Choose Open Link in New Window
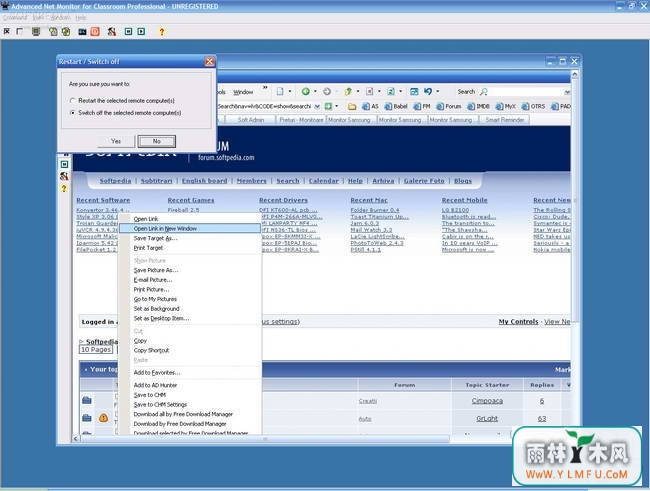650x491 pixels. click(190, 228)
